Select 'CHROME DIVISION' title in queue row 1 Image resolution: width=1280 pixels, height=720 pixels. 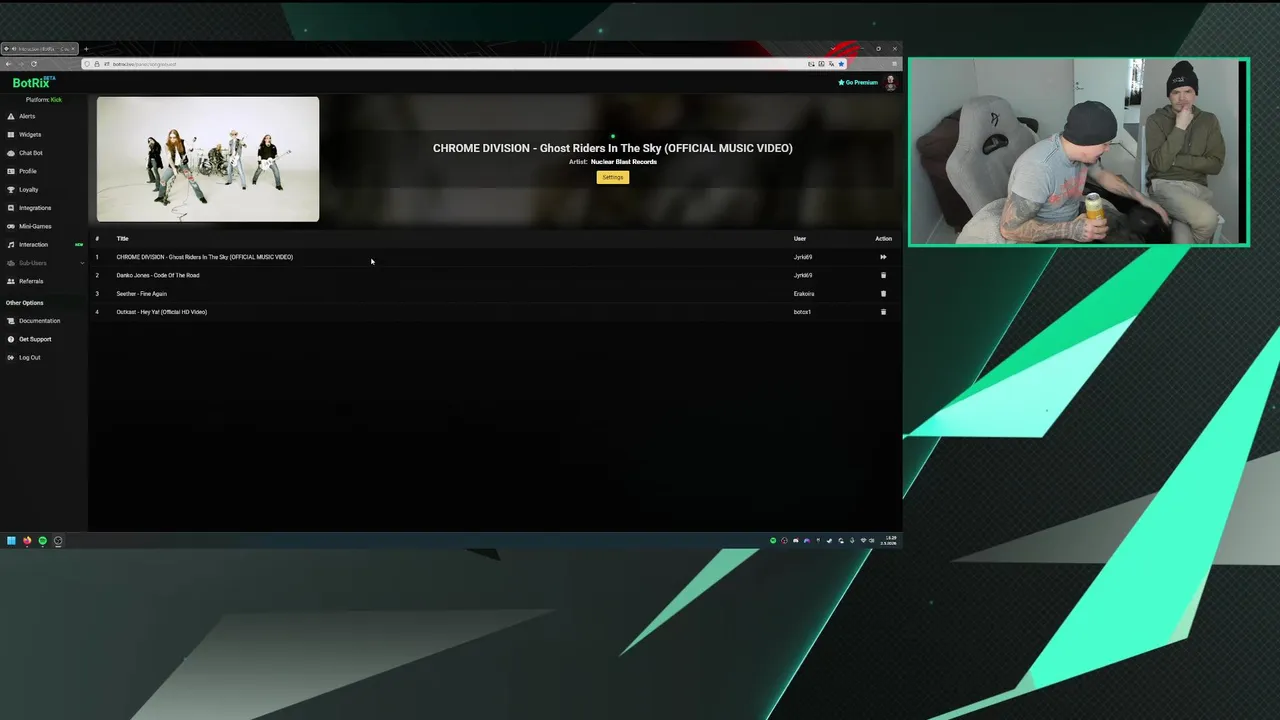[204, 257]
